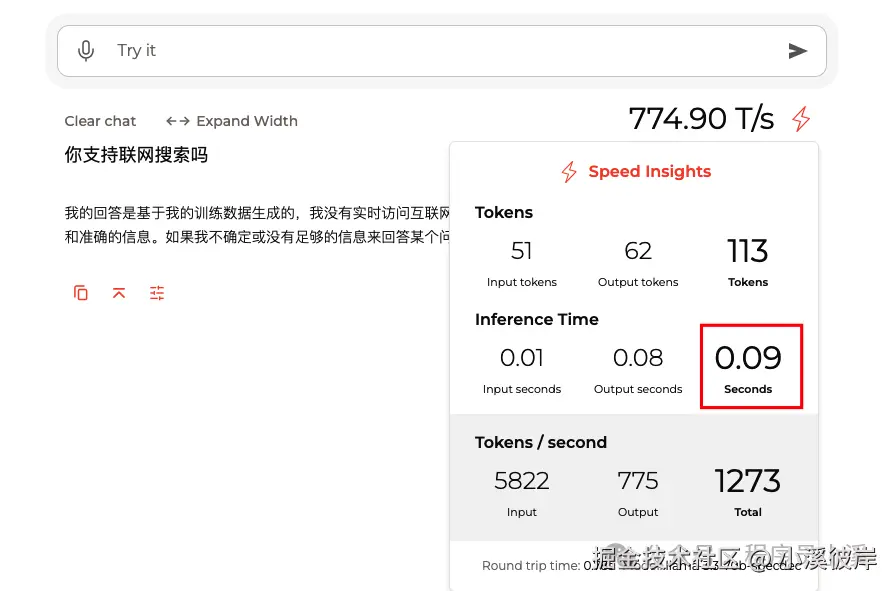Copy the assistant's response using the copy icon

click(81, 292)
